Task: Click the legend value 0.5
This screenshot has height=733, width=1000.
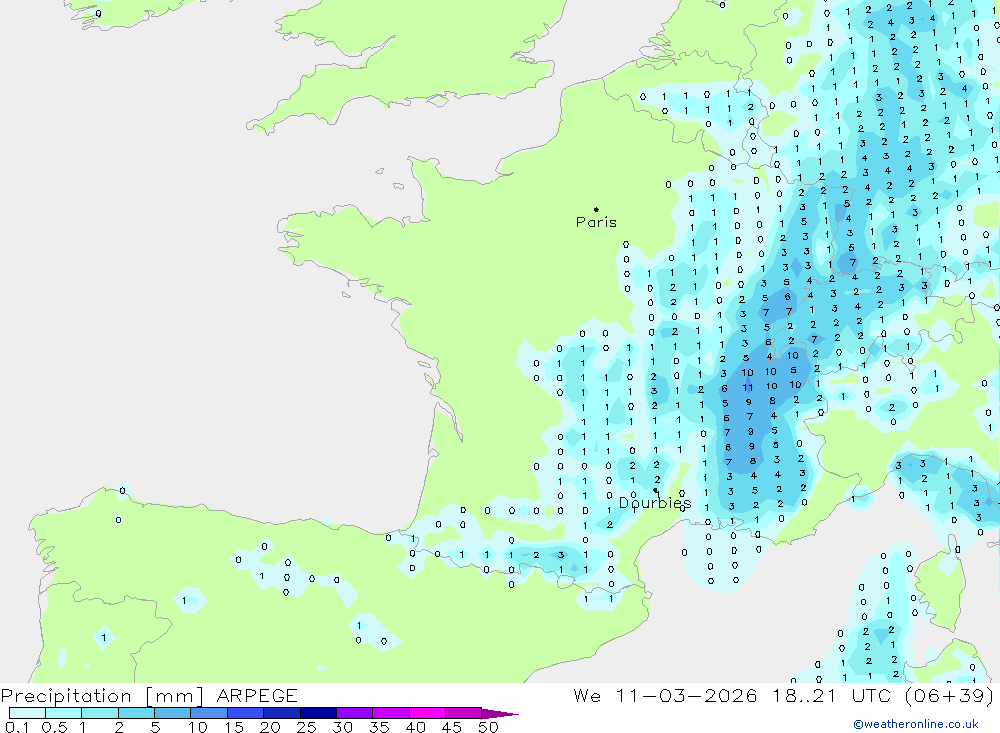Action: [x=54, y=727]
